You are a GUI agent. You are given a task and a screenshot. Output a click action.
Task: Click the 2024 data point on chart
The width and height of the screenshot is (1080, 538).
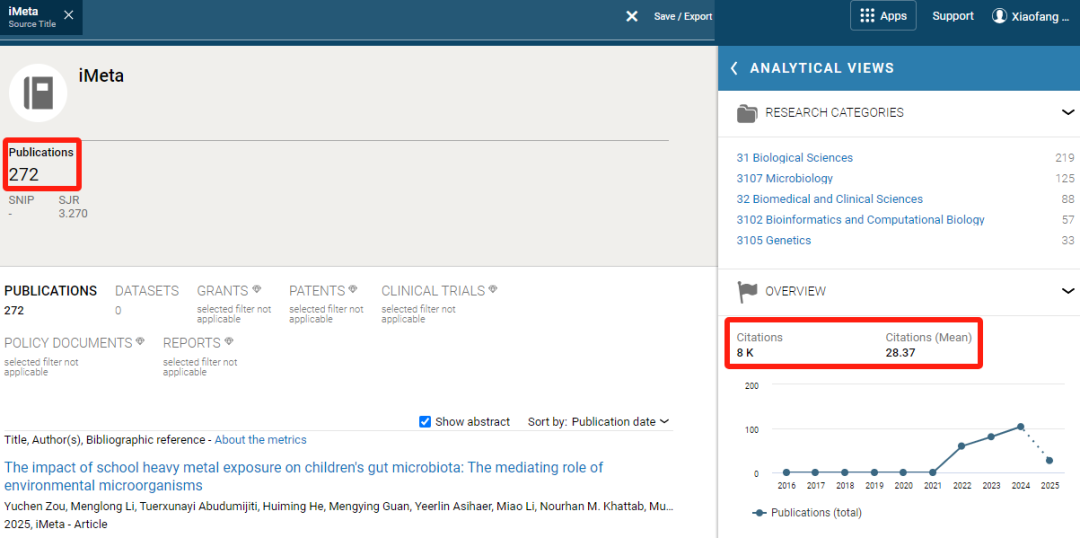point(1020,426)
